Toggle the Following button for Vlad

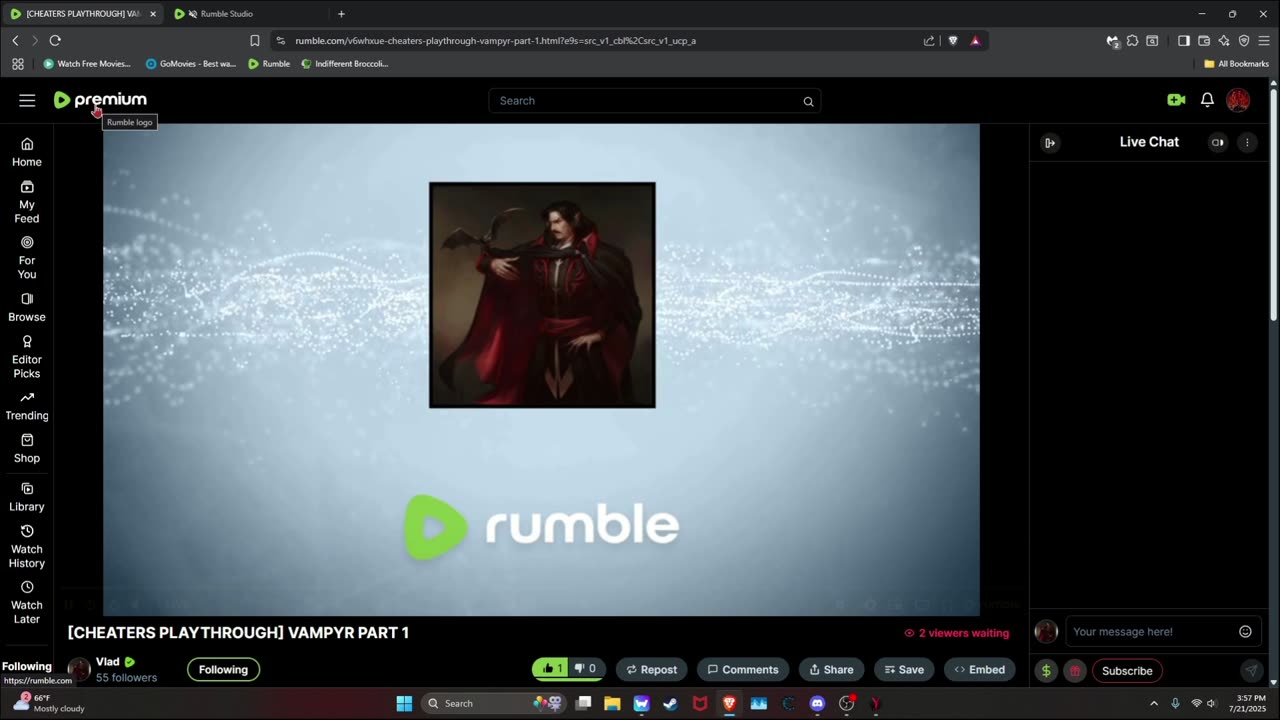pos(223,670)
